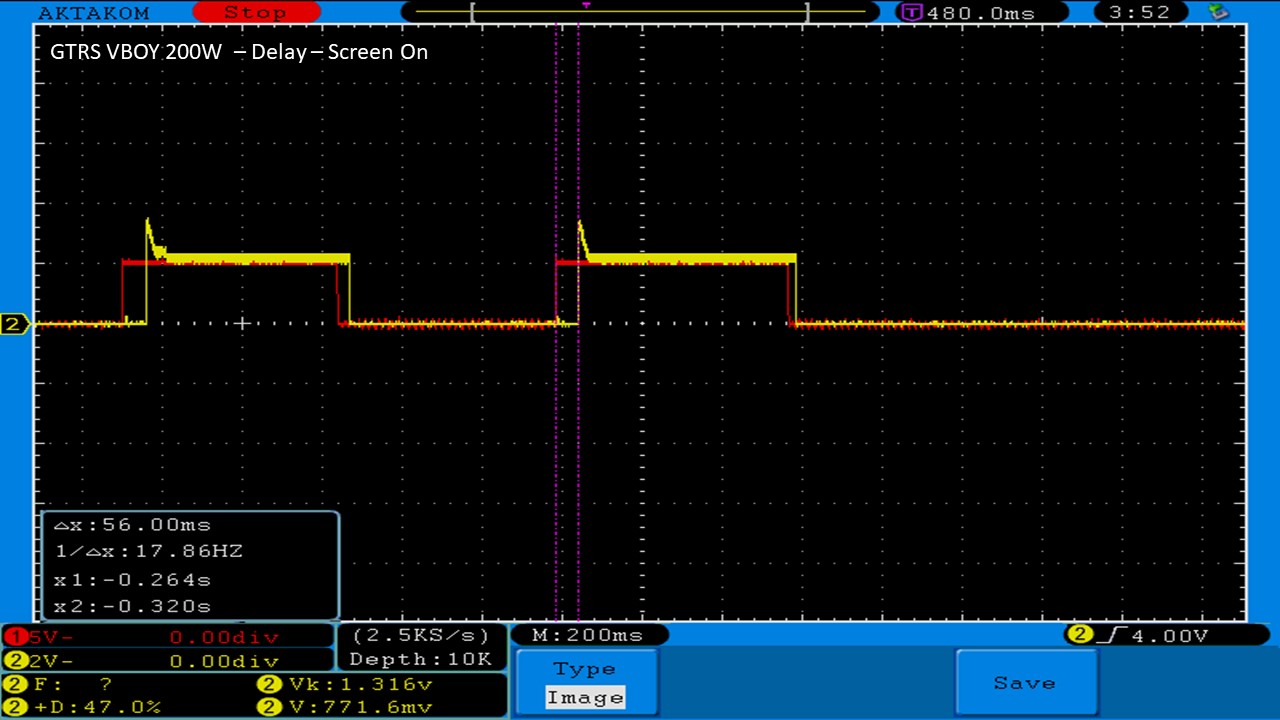Click the Save button
The width and height of the screenshot is (1280, 720).
tap(1025, 683)
